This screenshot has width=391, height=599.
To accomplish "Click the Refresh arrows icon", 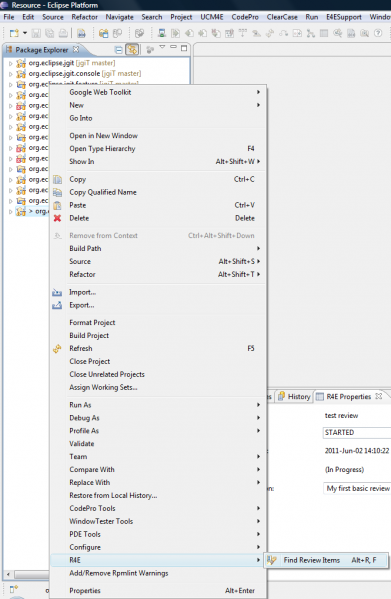I will point(57,348).
